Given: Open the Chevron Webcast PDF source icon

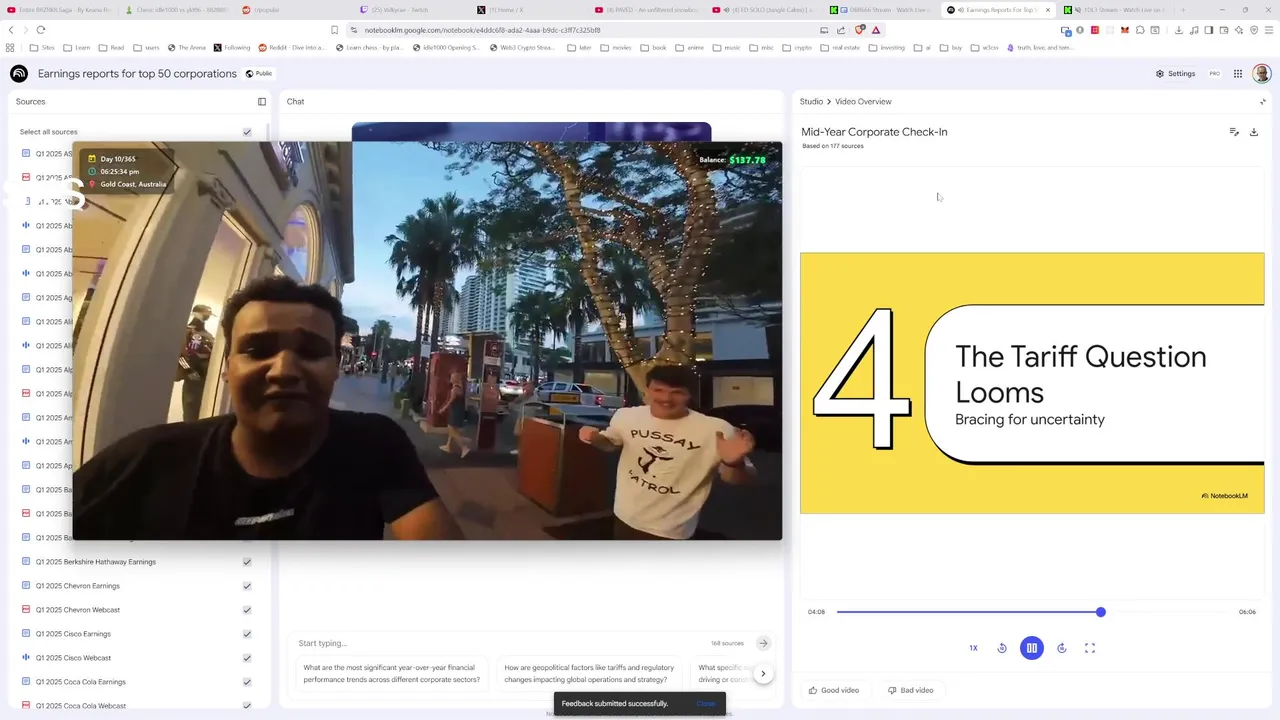Looking at the screenshot, I should click(26, 610).
